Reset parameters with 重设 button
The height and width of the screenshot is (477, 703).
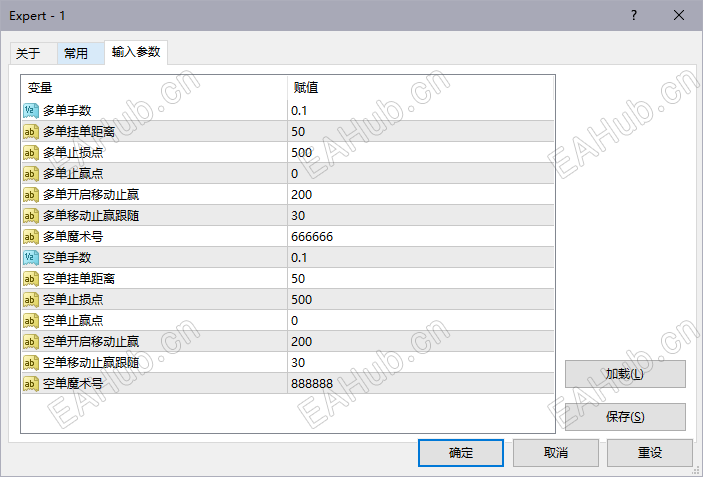tap(650, 453)
